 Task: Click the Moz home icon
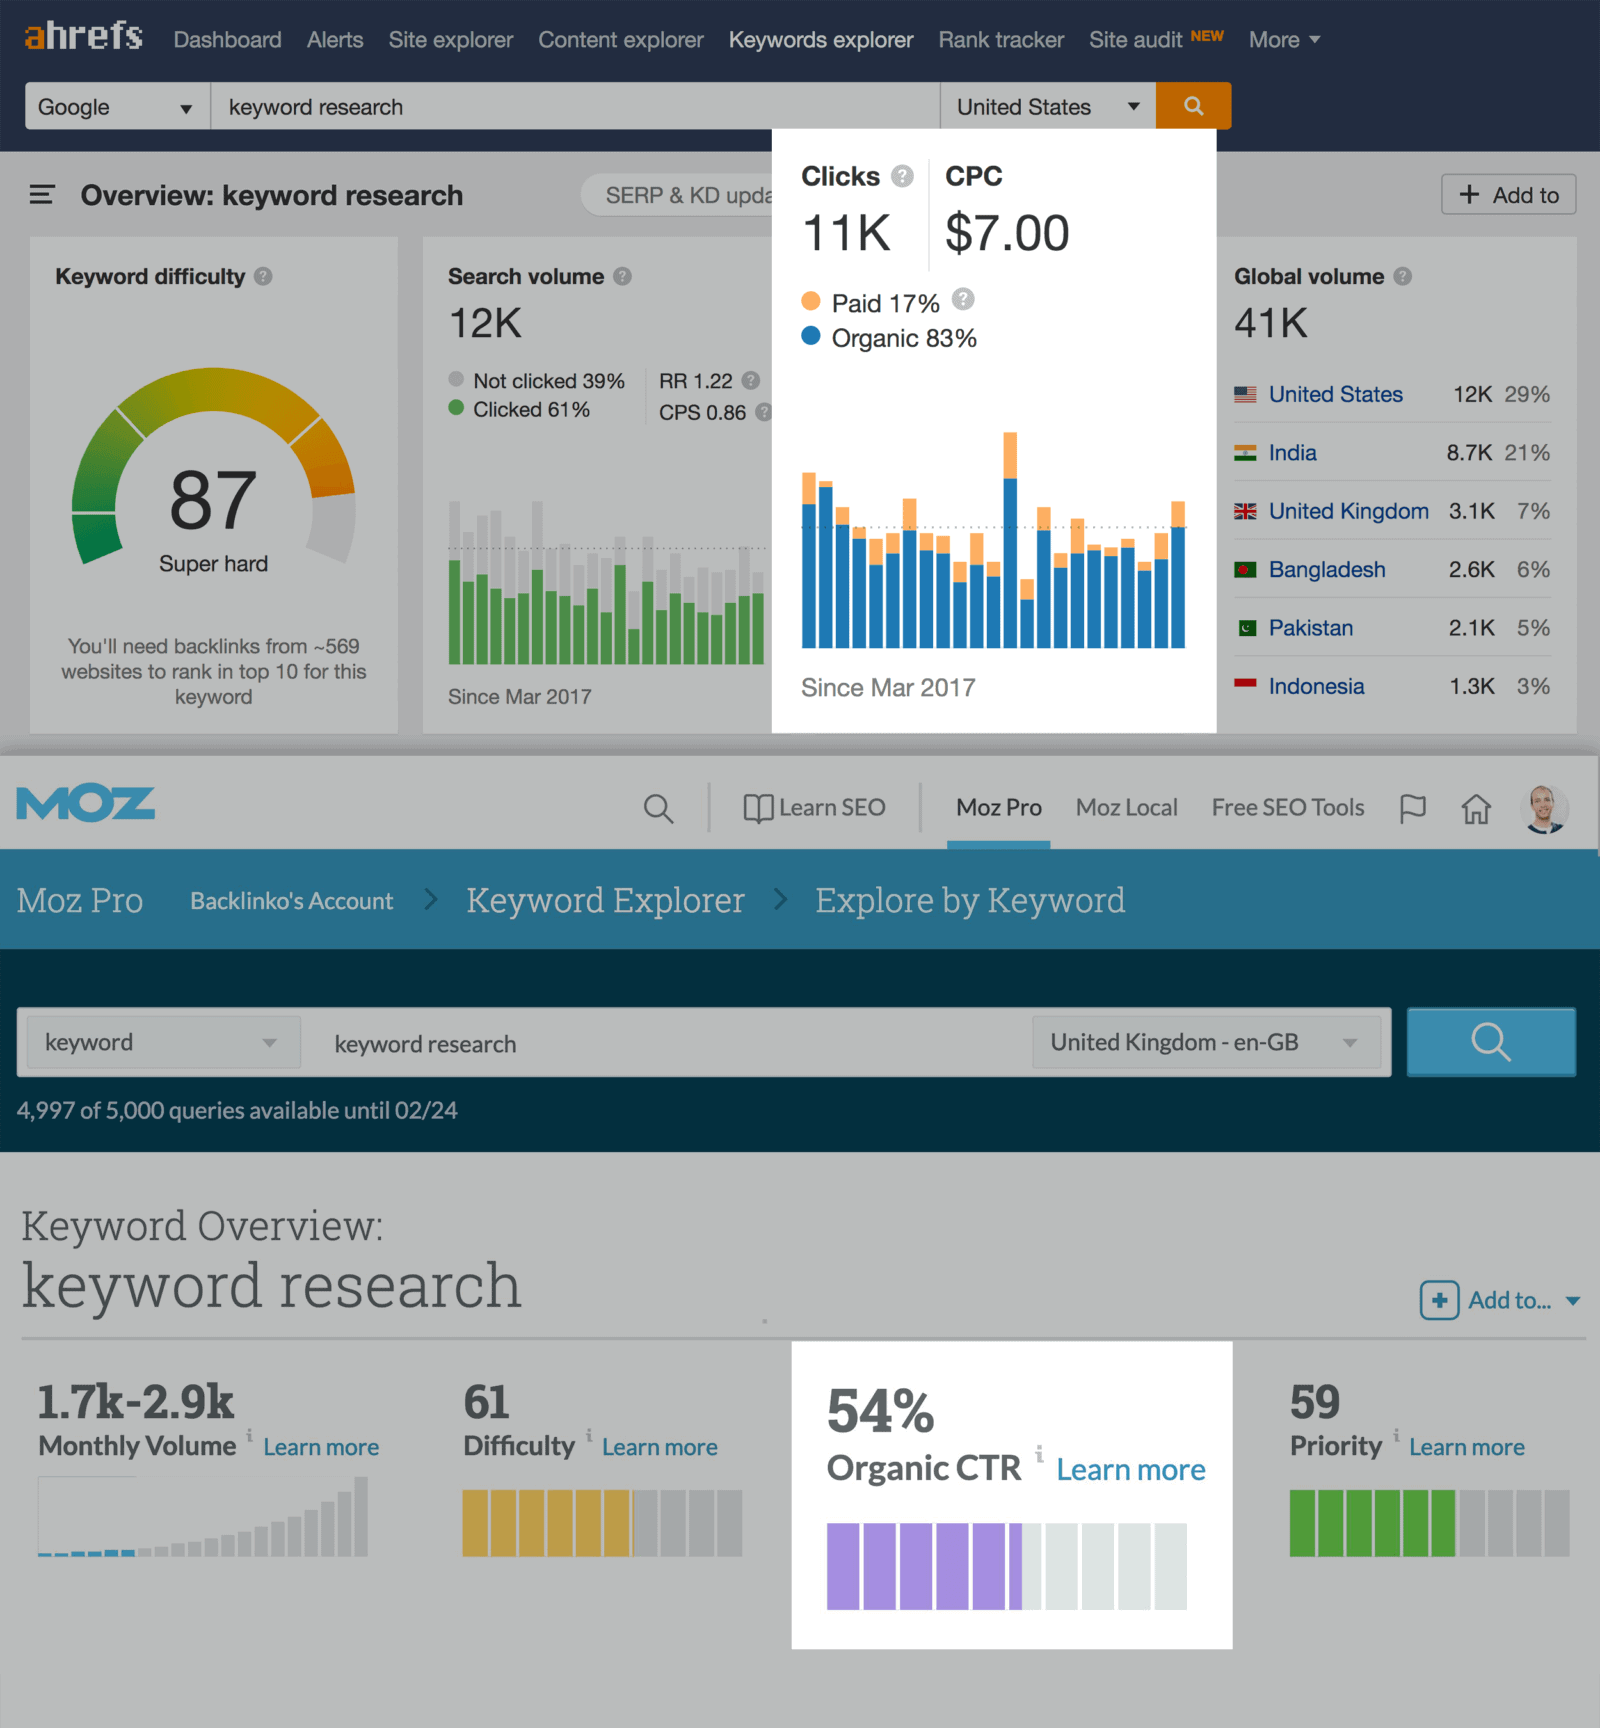(1476, 808)
